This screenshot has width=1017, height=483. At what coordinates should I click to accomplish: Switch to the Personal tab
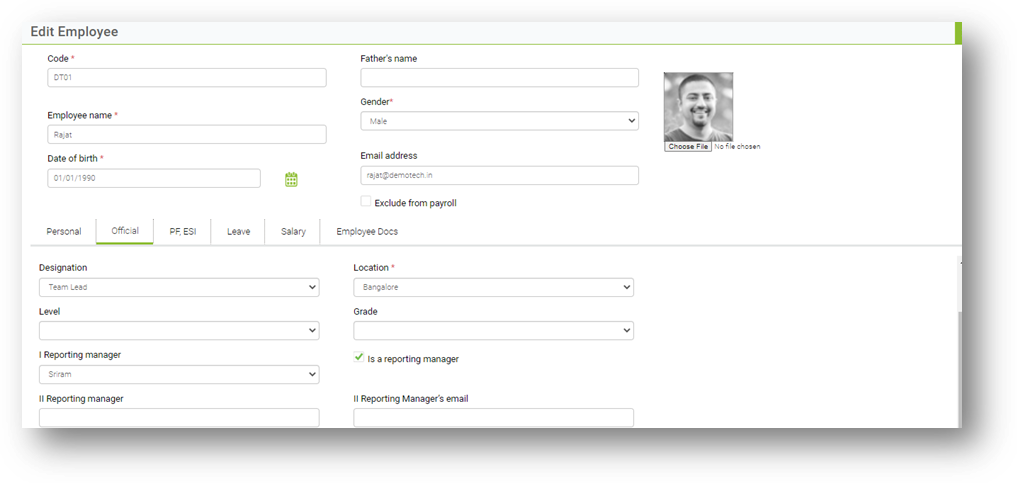click(64, 231)
